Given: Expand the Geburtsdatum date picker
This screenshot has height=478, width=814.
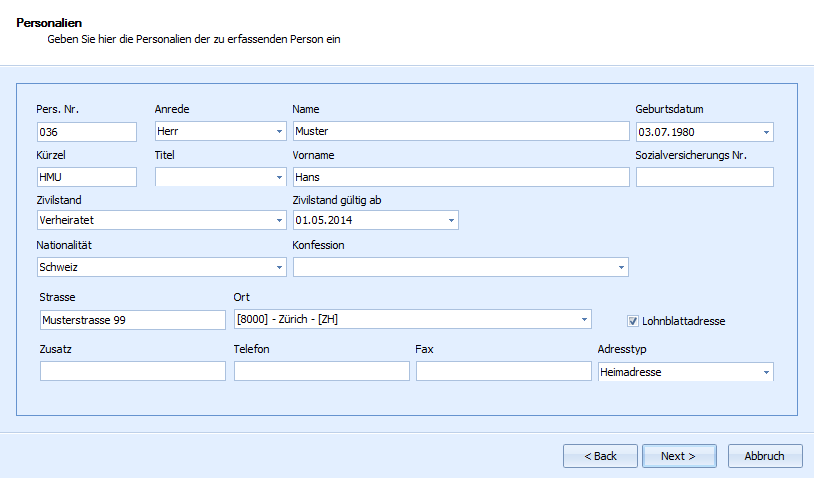Looking at the screenshot, I should click(x=766, y=132).
